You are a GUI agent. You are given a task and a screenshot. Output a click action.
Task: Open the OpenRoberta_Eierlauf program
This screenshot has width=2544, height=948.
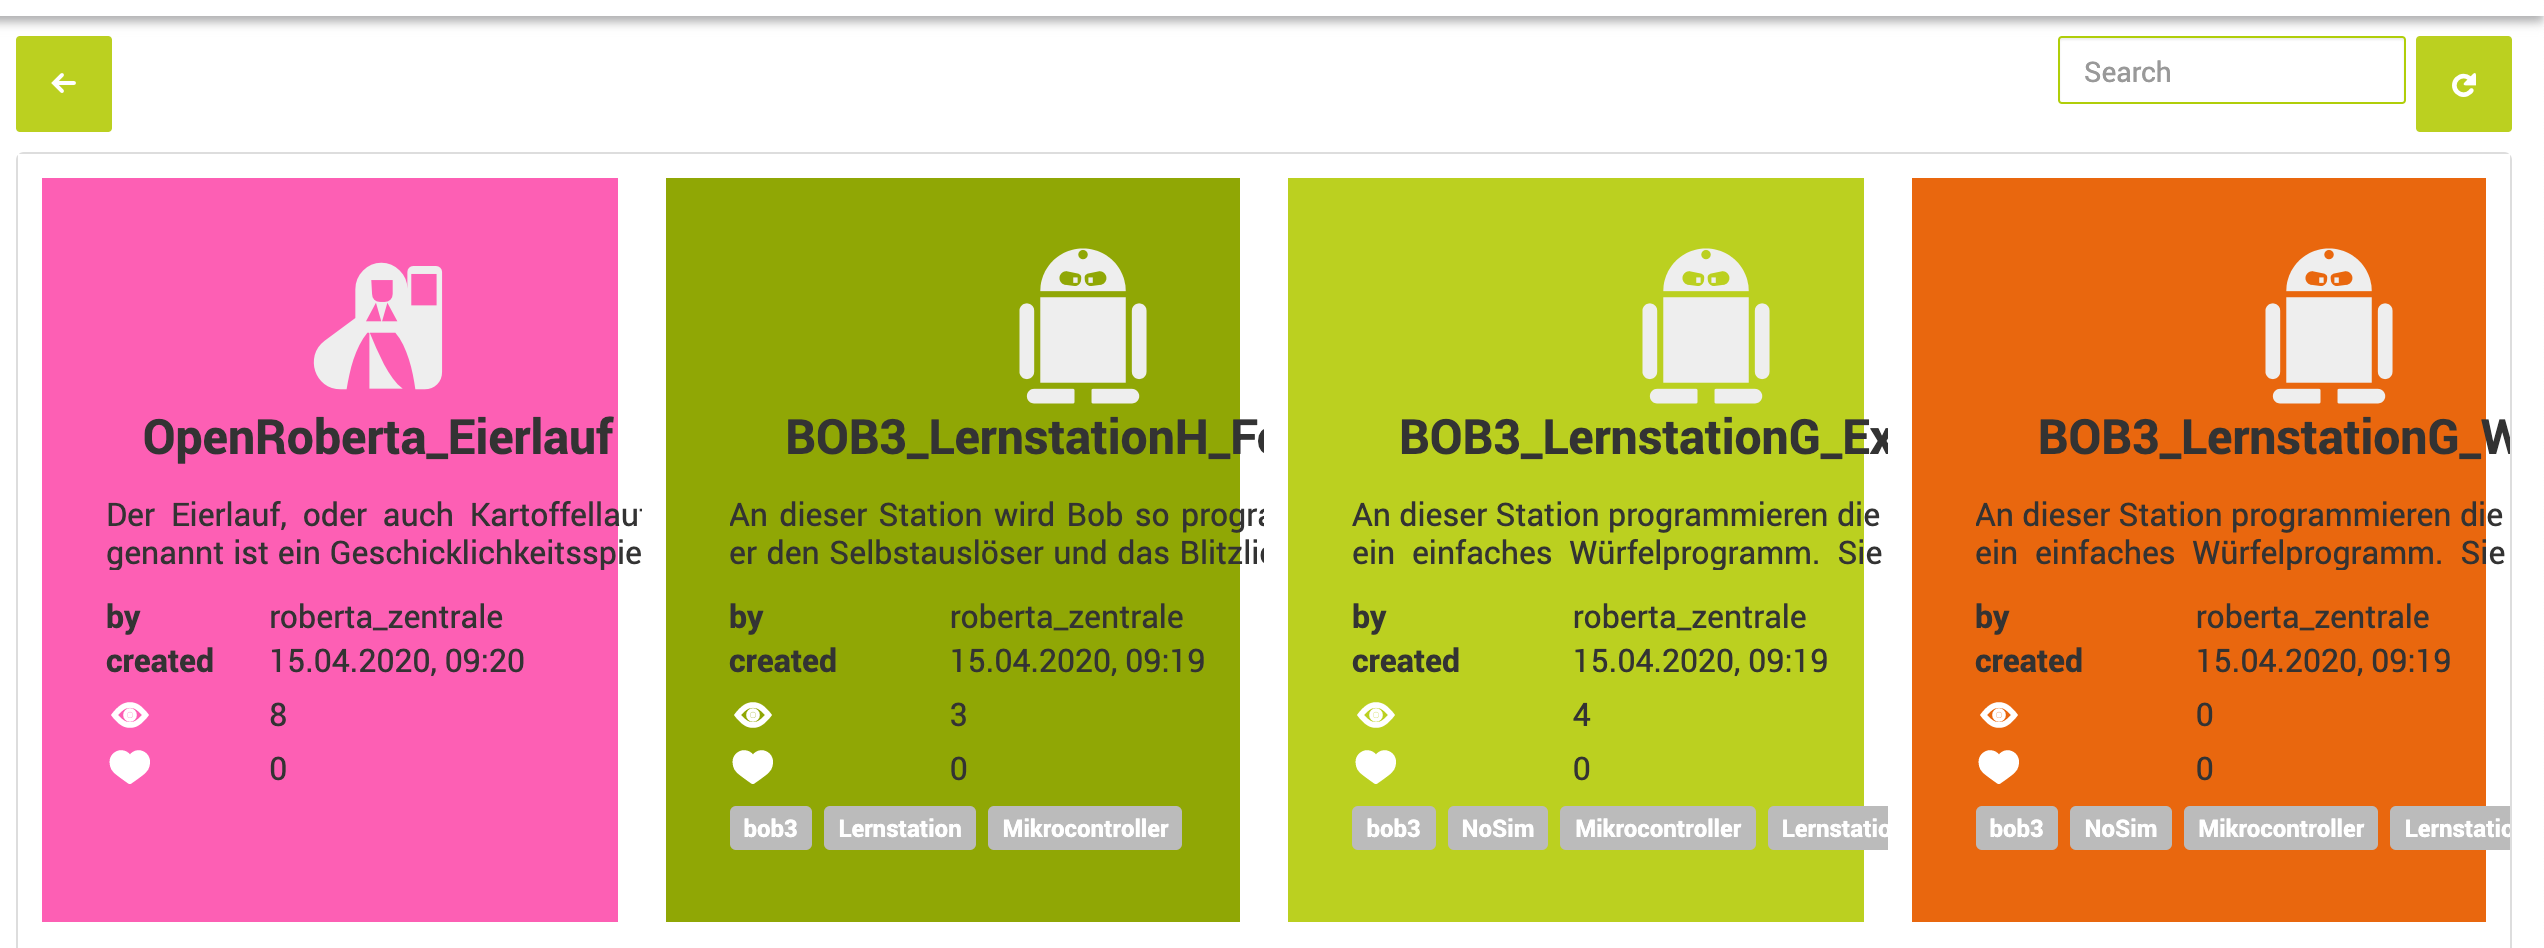click(x=380, y=435)
